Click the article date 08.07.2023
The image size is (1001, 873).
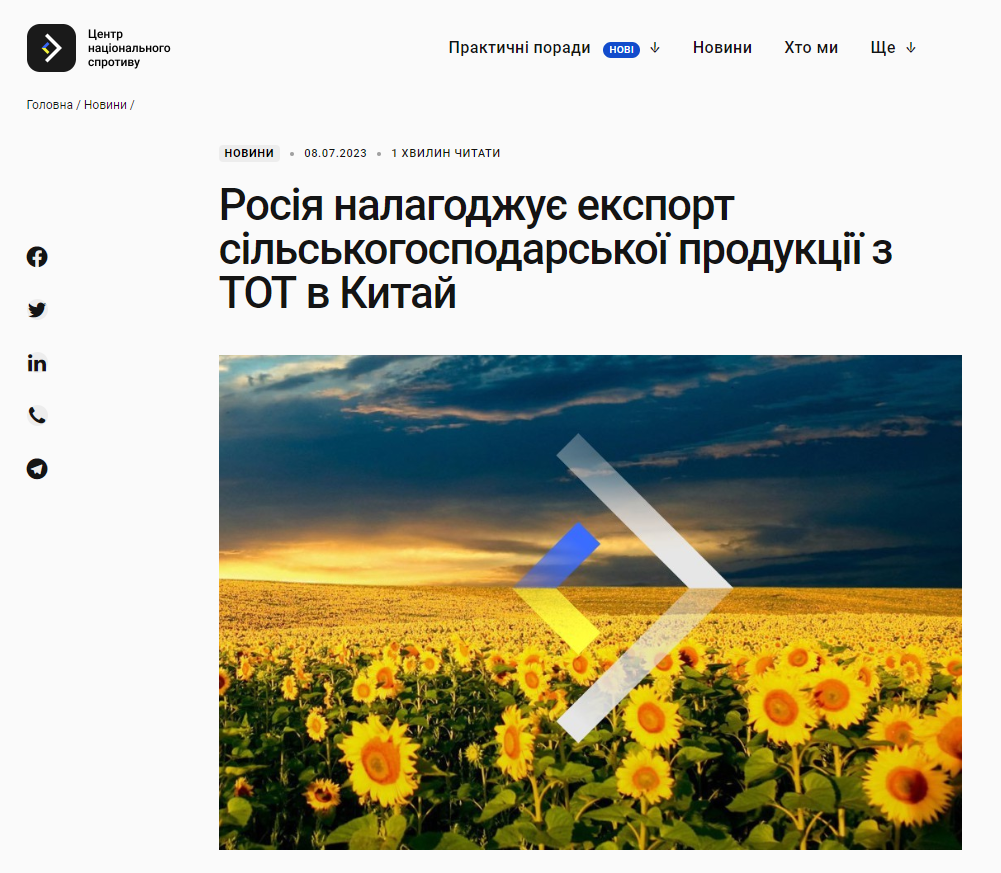pos(335,153)
